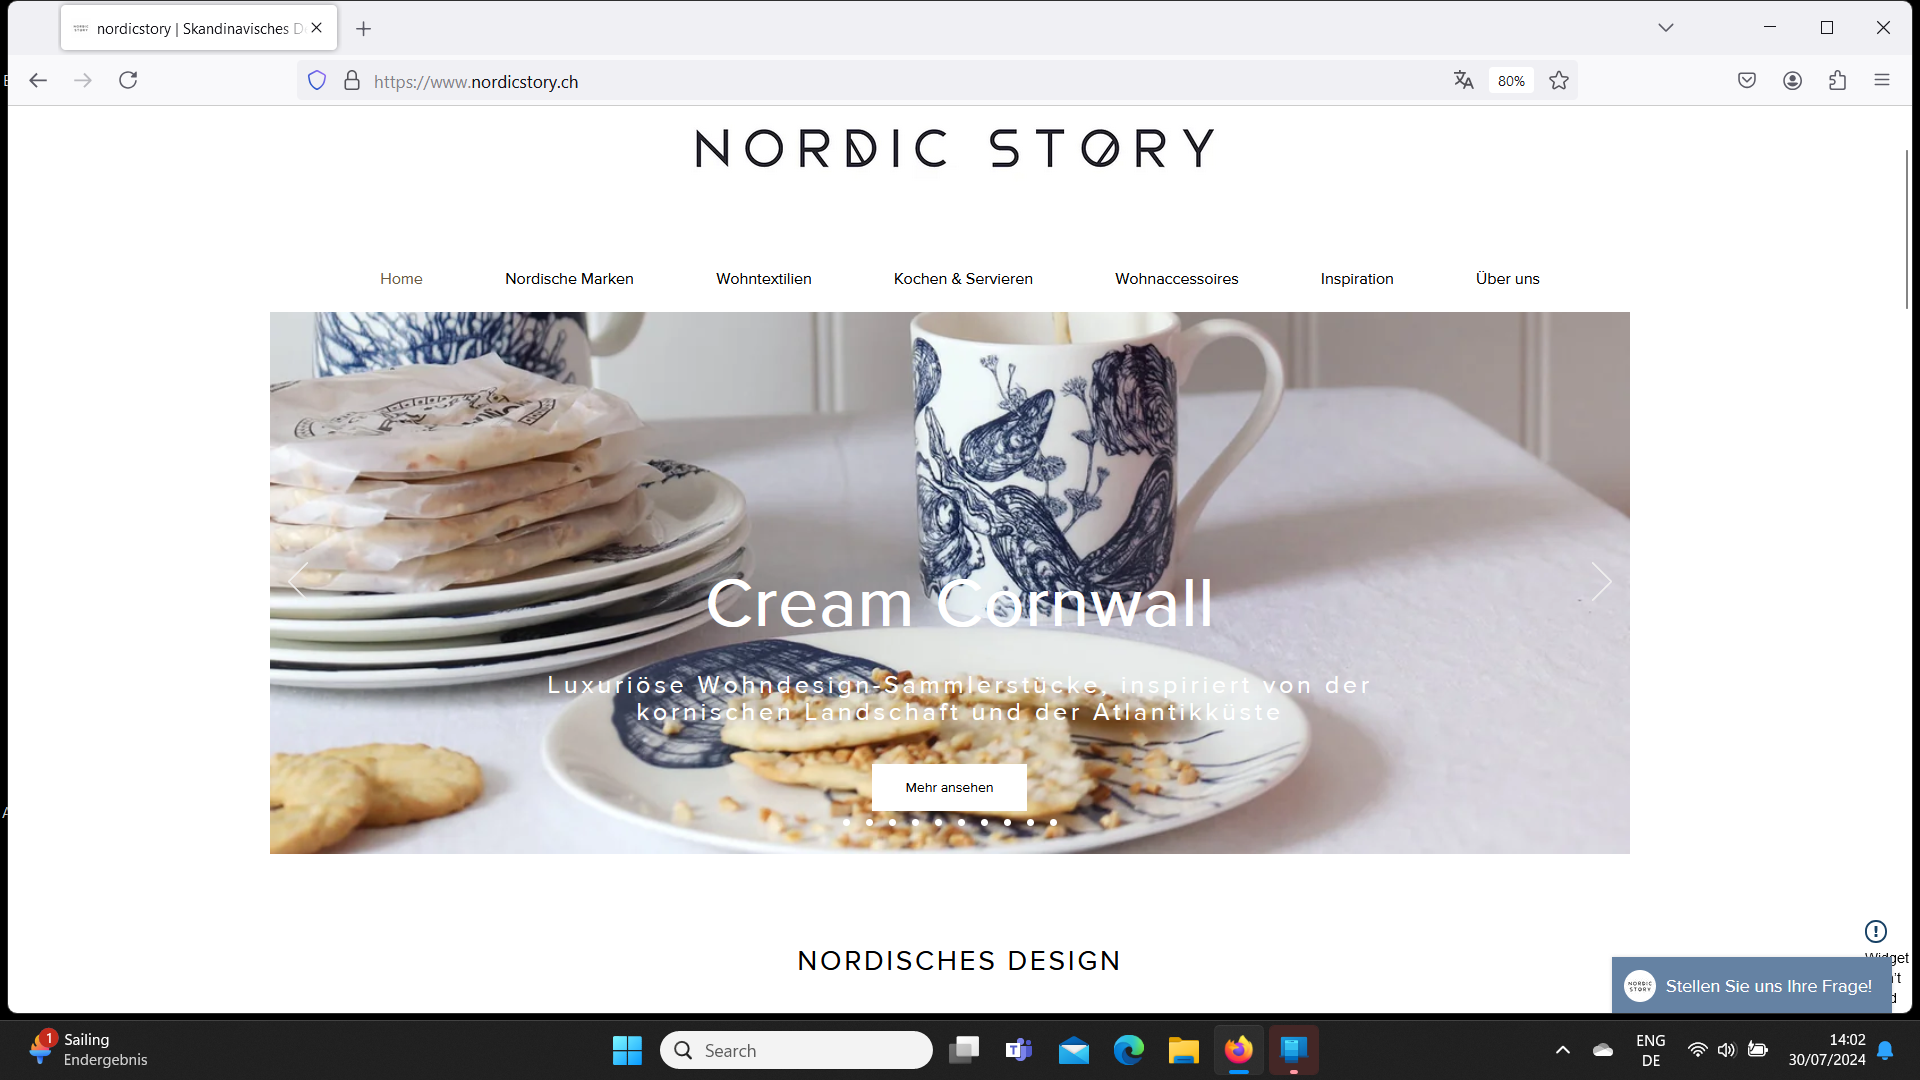The image size is (1920, 1080).
Task: Click the browser reload page icon
Action: pos(128,80)
